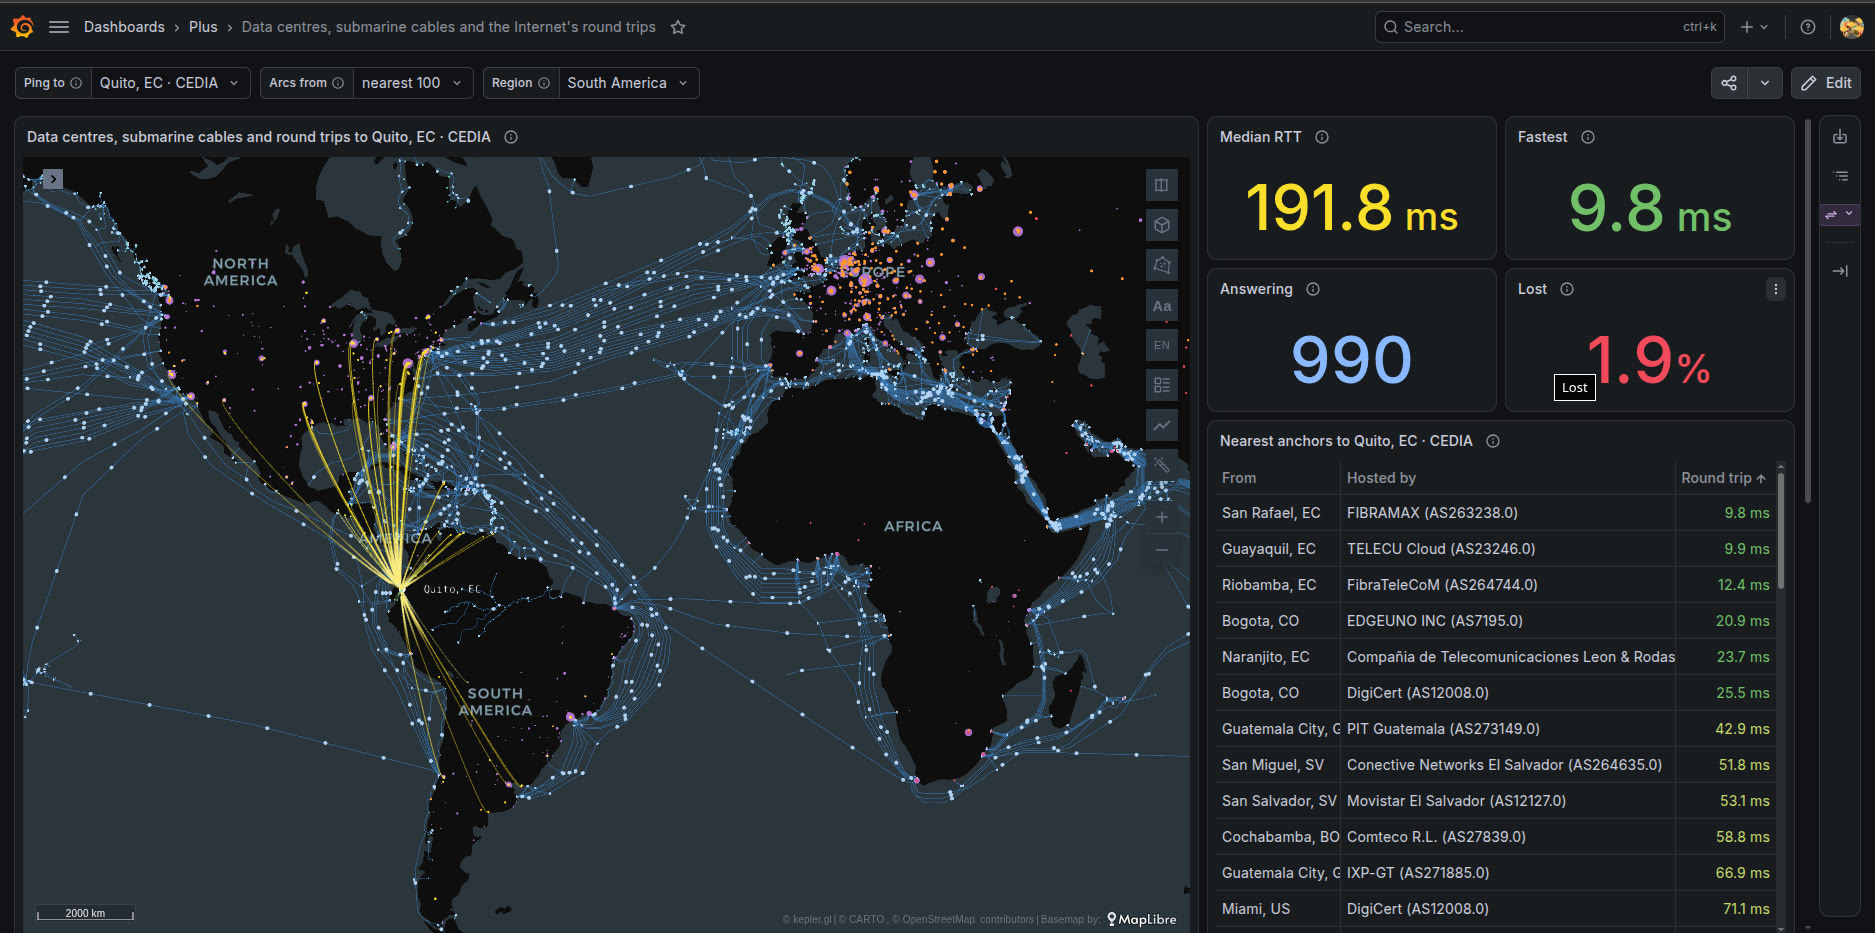The height and width of the screenshot is (933, 1875).
Task: Toggle split map view control
Action: tap(1161, 185)
